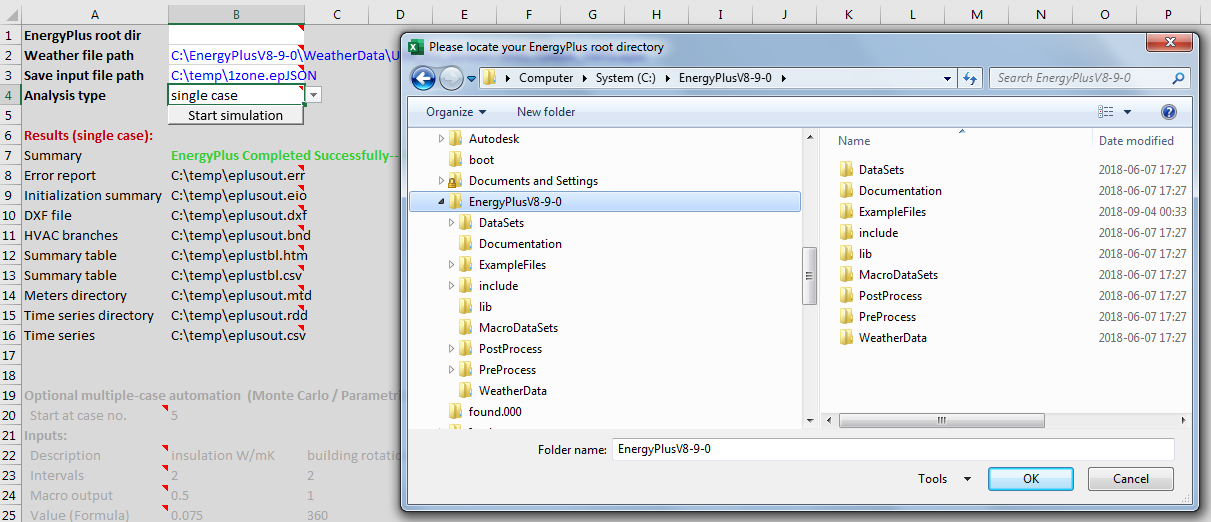Click the lib folder icon in file list
Viewport: 1211px width, 522px height.
point(846,254)
